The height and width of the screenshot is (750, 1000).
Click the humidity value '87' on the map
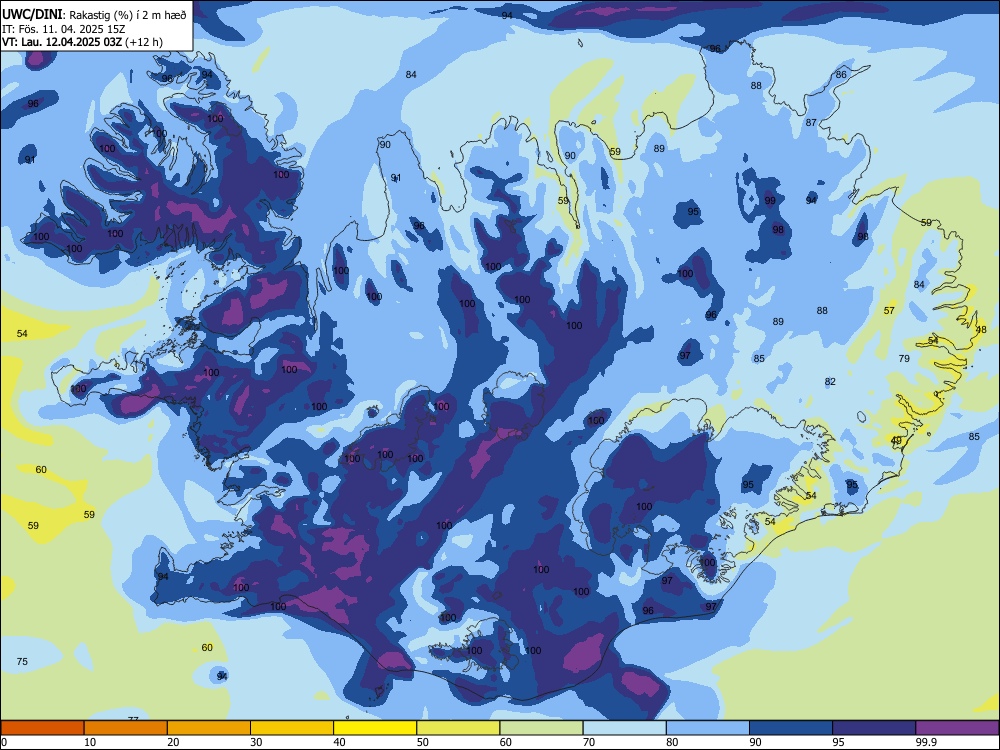tap(811, 122)
